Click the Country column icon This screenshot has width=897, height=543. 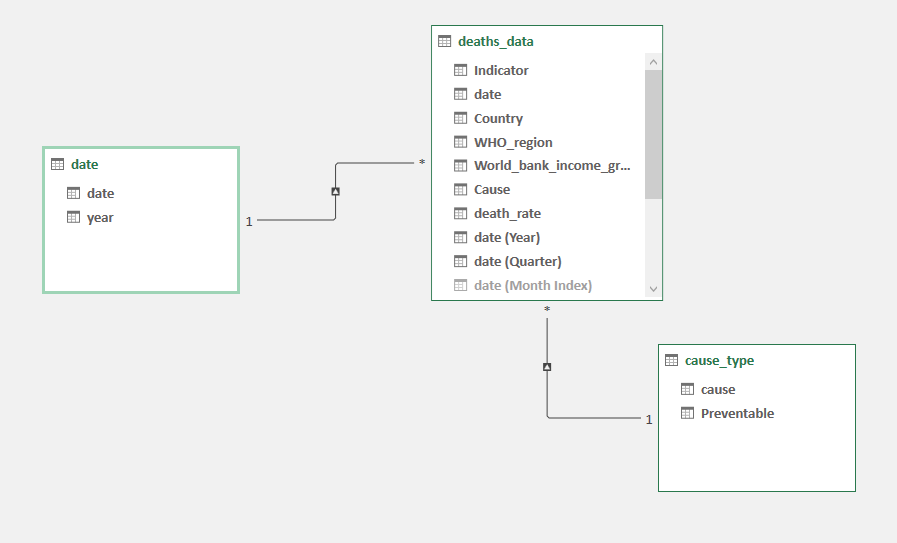[461, 118]
